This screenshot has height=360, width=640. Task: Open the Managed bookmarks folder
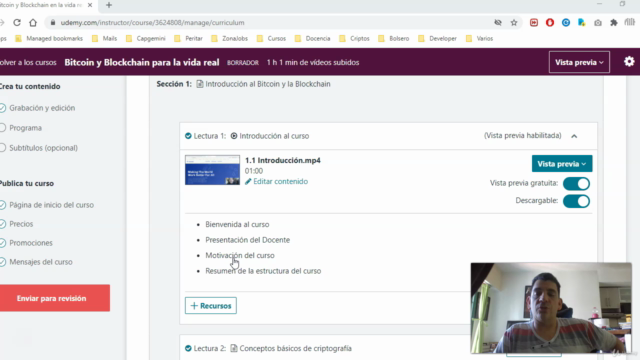[49, 38]
